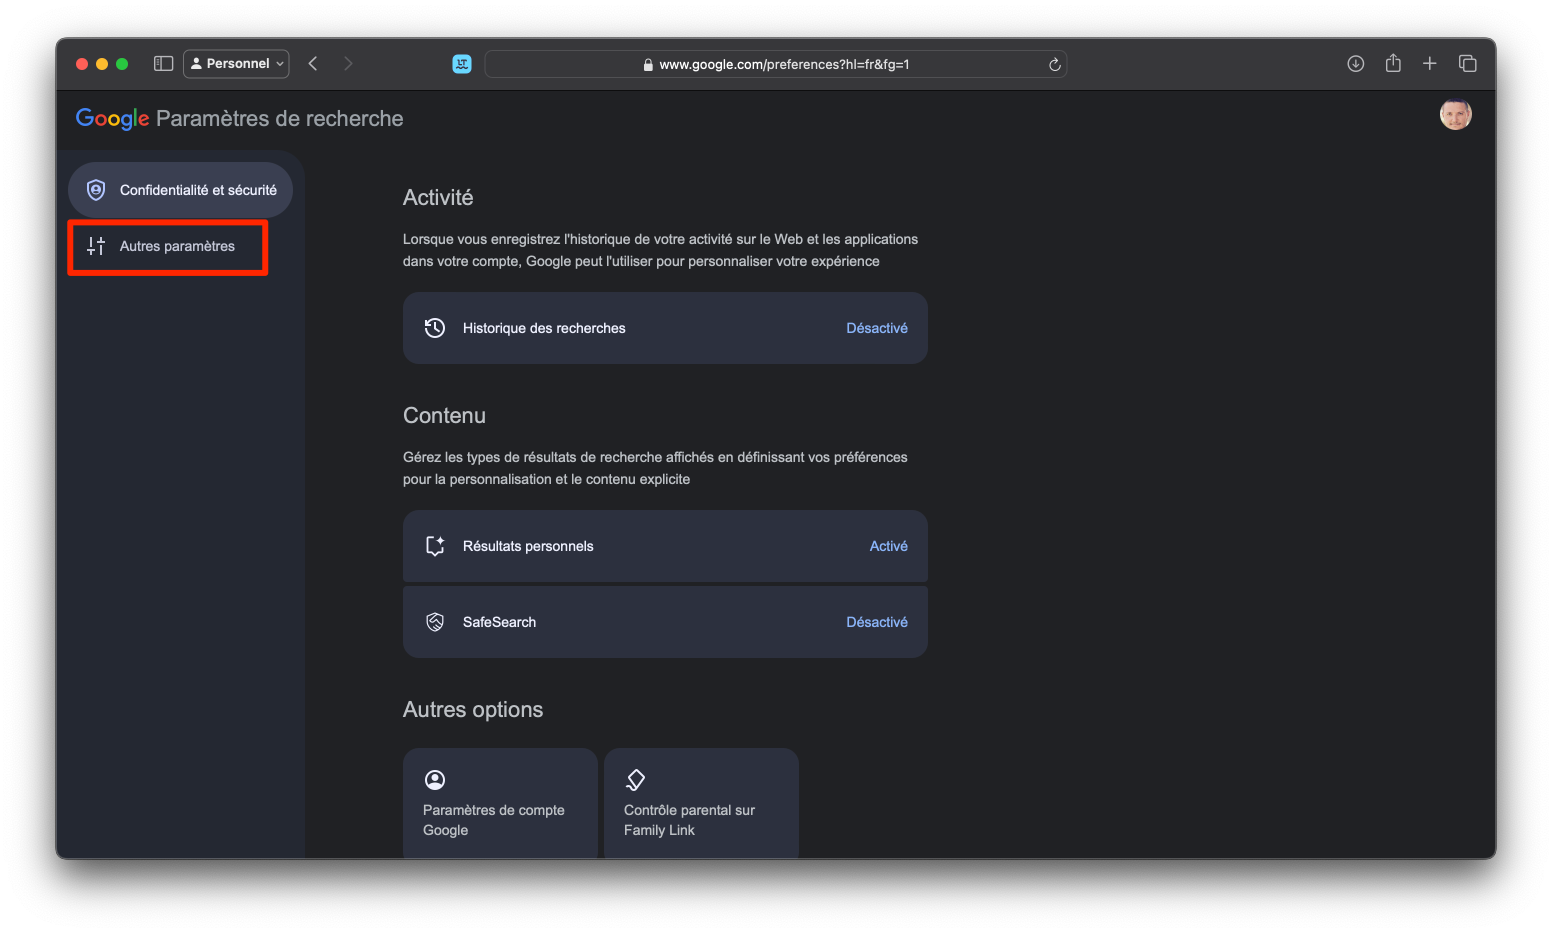Go forward with the right chevron
This screenshot has width=1552, height=933.
click(x=348, y=64)
